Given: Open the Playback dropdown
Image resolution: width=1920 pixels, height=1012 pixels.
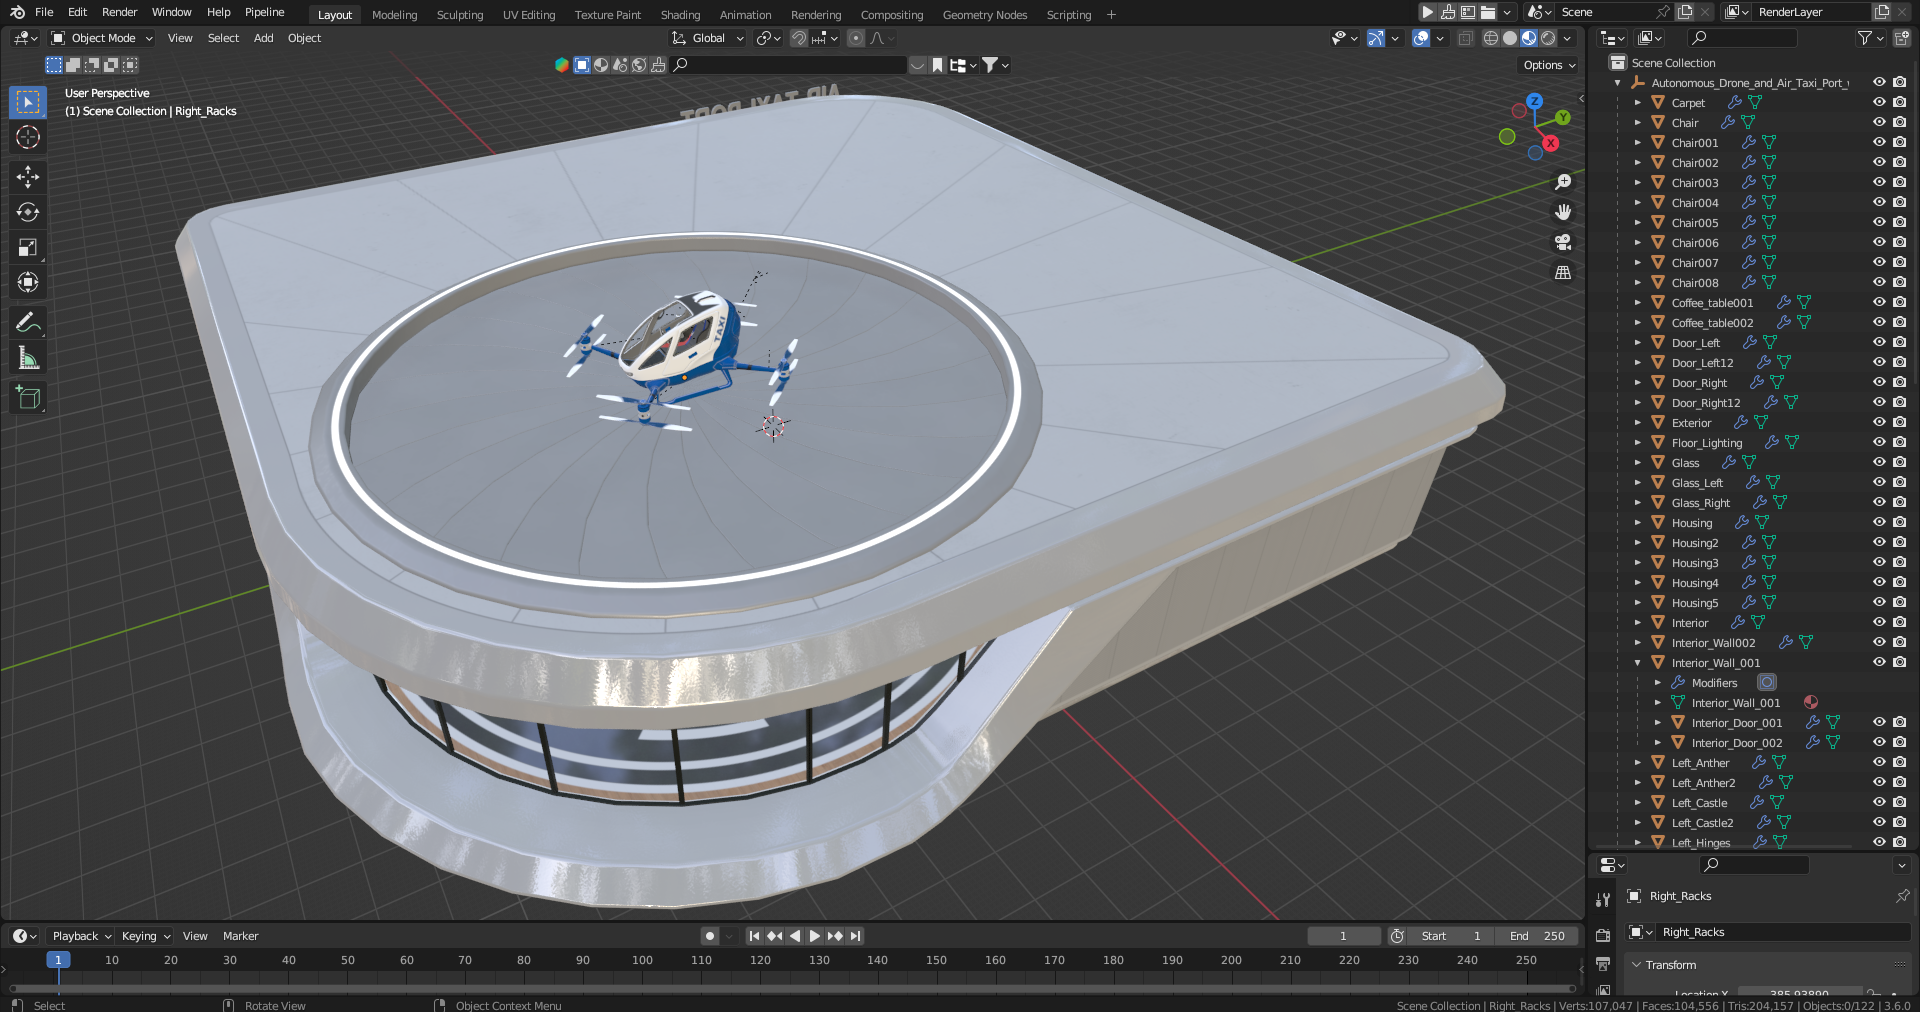Looking at the screenshot, I should [81, 936].
